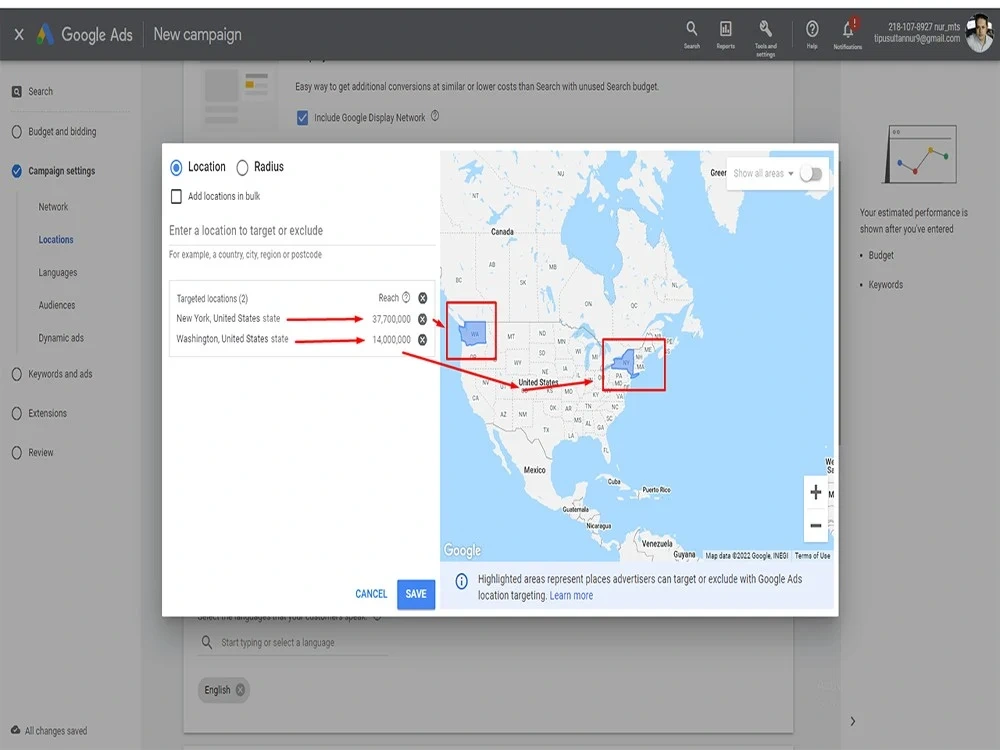Screen dimensions: 1000x750
Task: Close the New campaign editor with X
Action: click(19, 34)
